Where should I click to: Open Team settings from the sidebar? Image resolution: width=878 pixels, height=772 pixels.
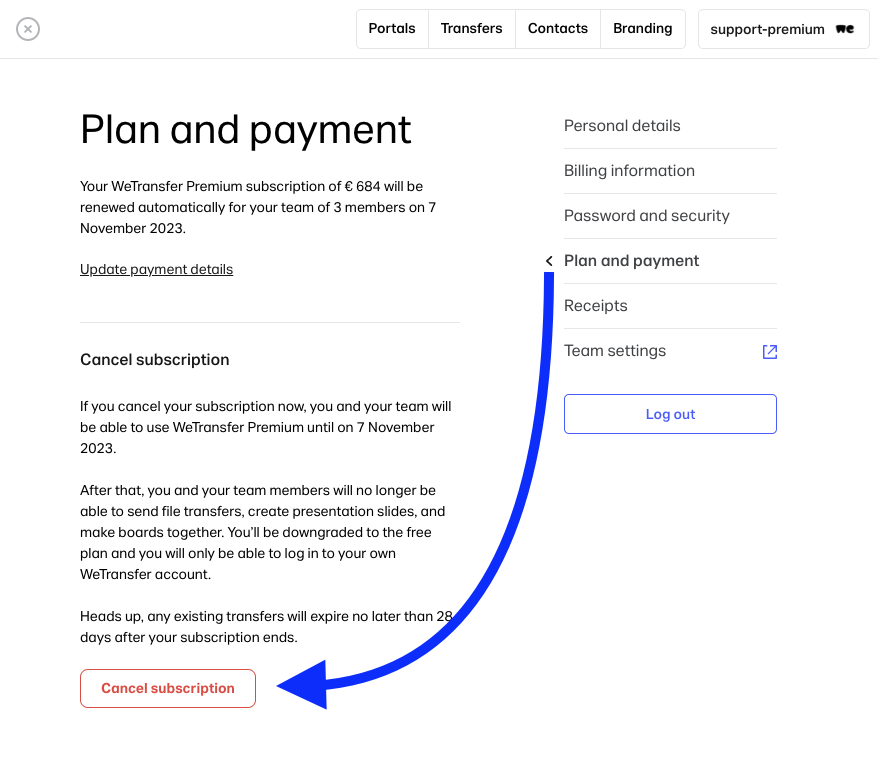(x=614, y=350)
